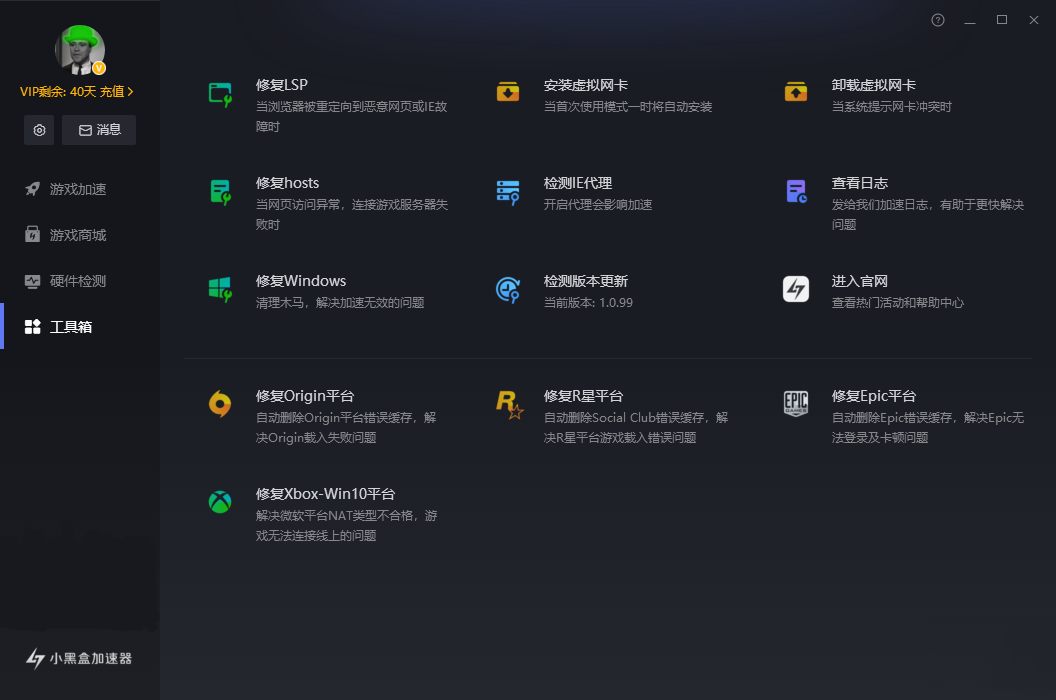Image resolution: width=1056 pixels, height=700 pixels.
Task: Click the rocket icon beside 游戏加速
Action: (32, 189)
